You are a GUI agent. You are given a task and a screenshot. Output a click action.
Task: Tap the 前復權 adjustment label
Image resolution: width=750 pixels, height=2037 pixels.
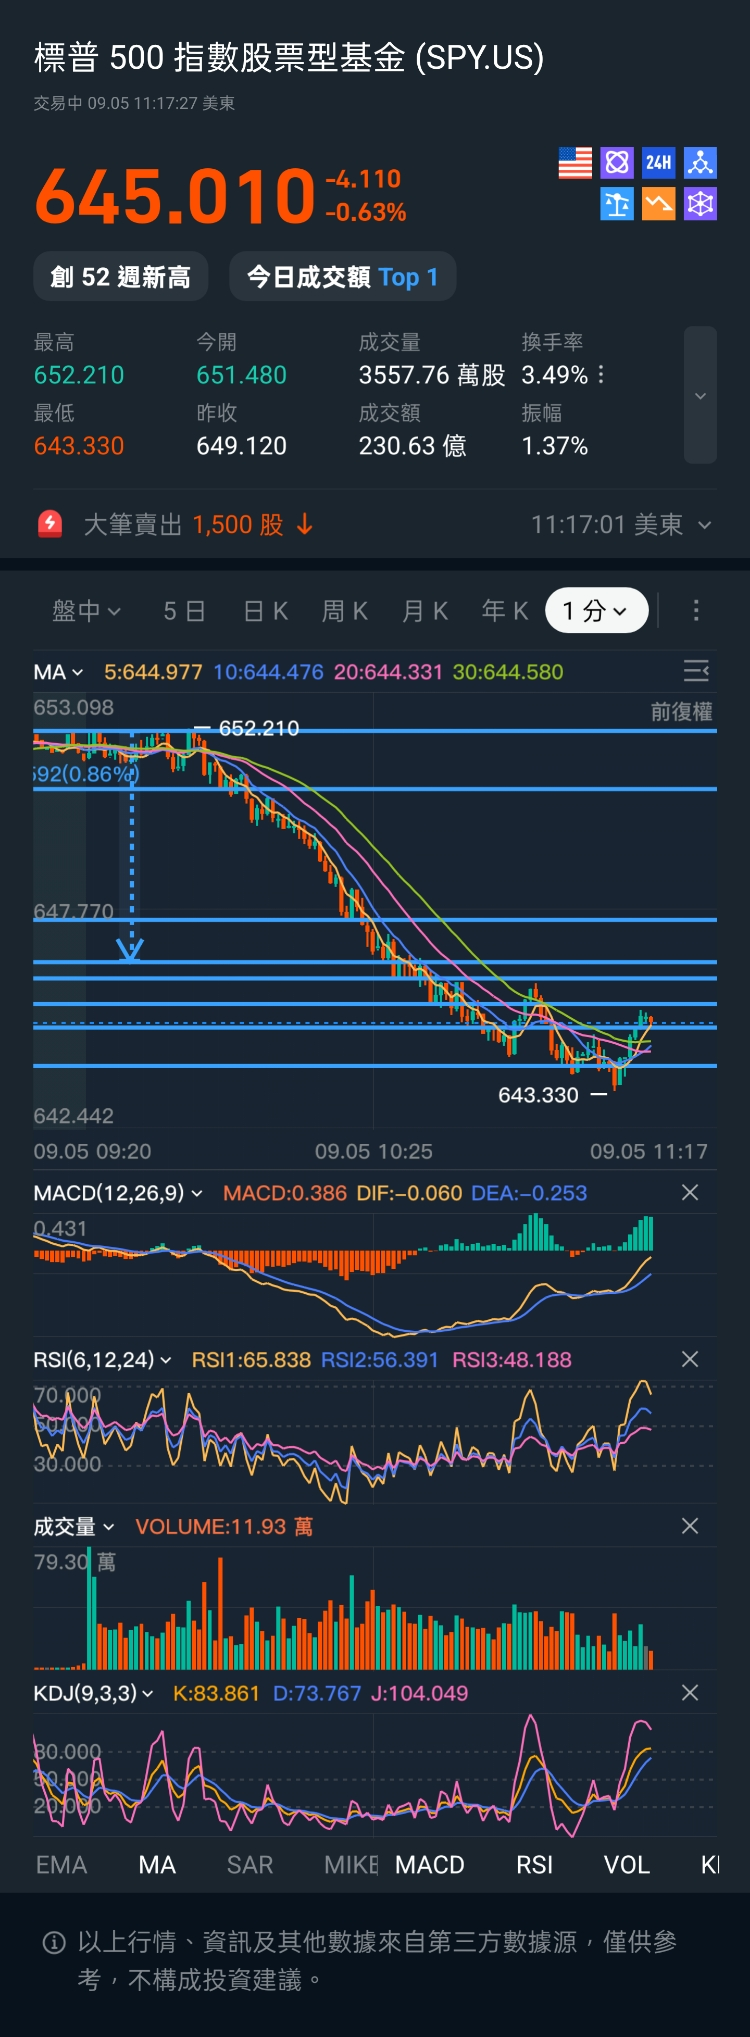pyautogui.click(x=681, y=712)
